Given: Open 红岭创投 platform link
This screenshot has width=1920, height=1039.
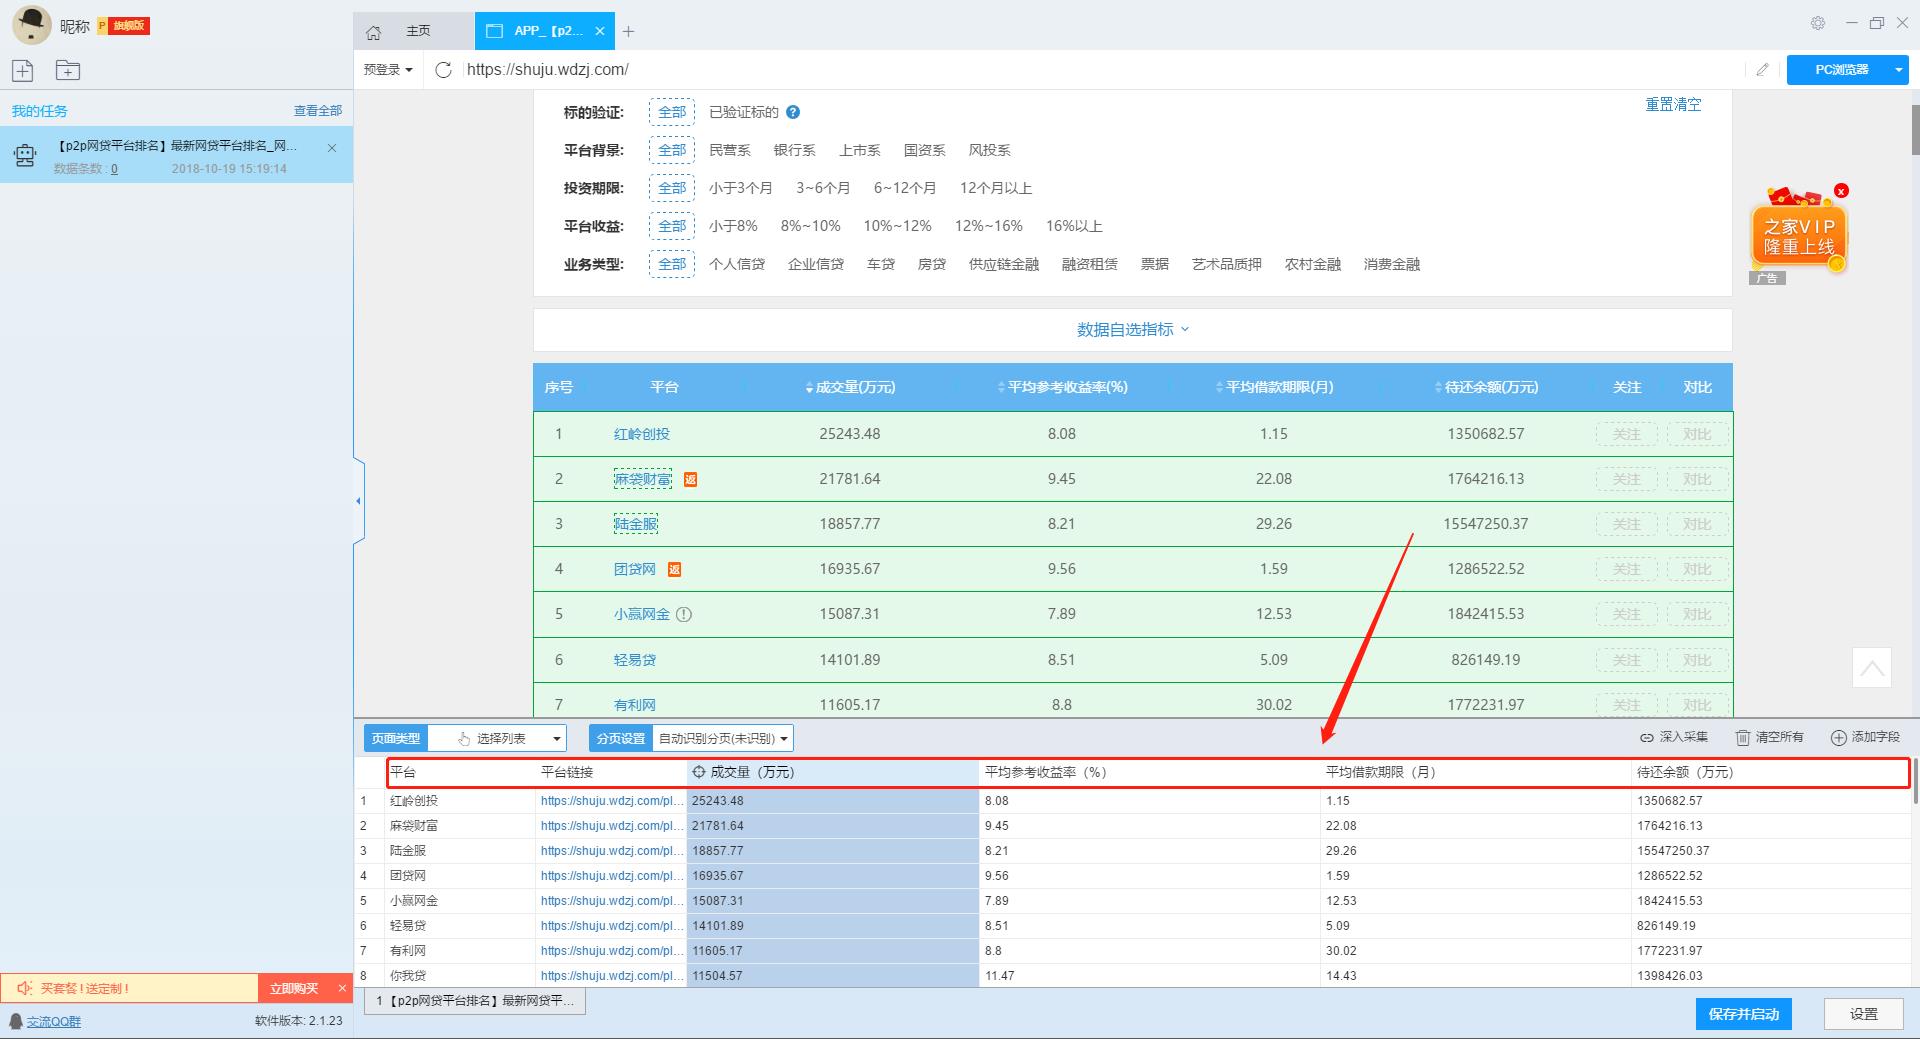Looking at the screenshot, I should [642, 434].
